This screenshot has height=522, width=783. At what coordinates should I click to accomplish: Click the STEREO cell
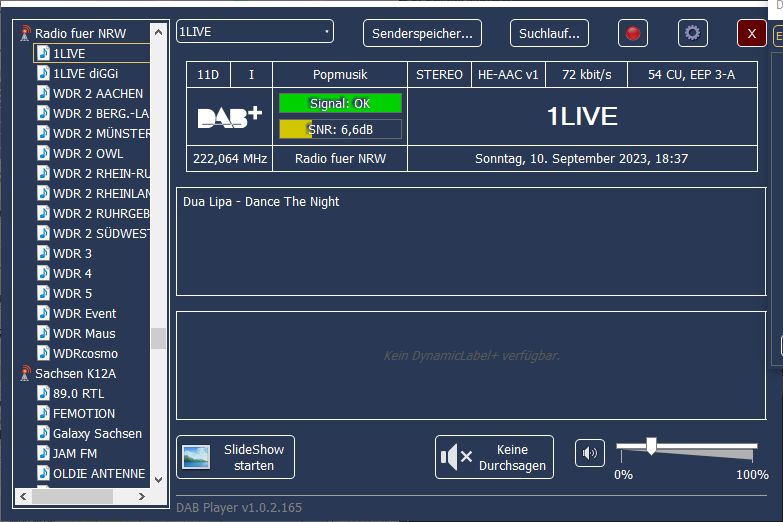point(439,75)
